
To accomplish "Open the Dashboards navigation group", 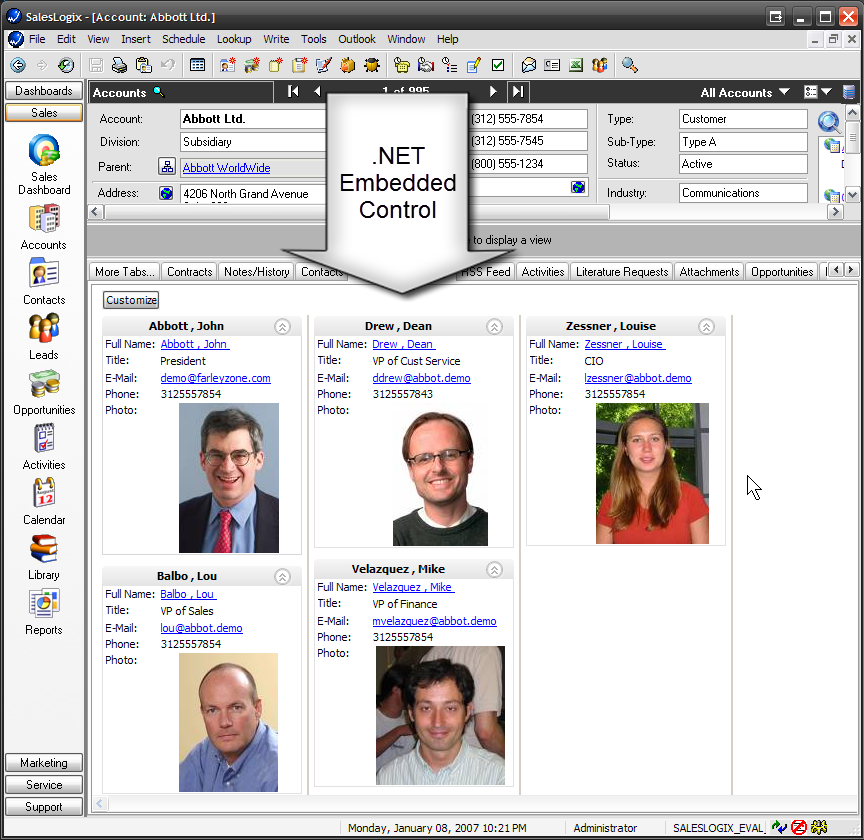I will (44, 91).
